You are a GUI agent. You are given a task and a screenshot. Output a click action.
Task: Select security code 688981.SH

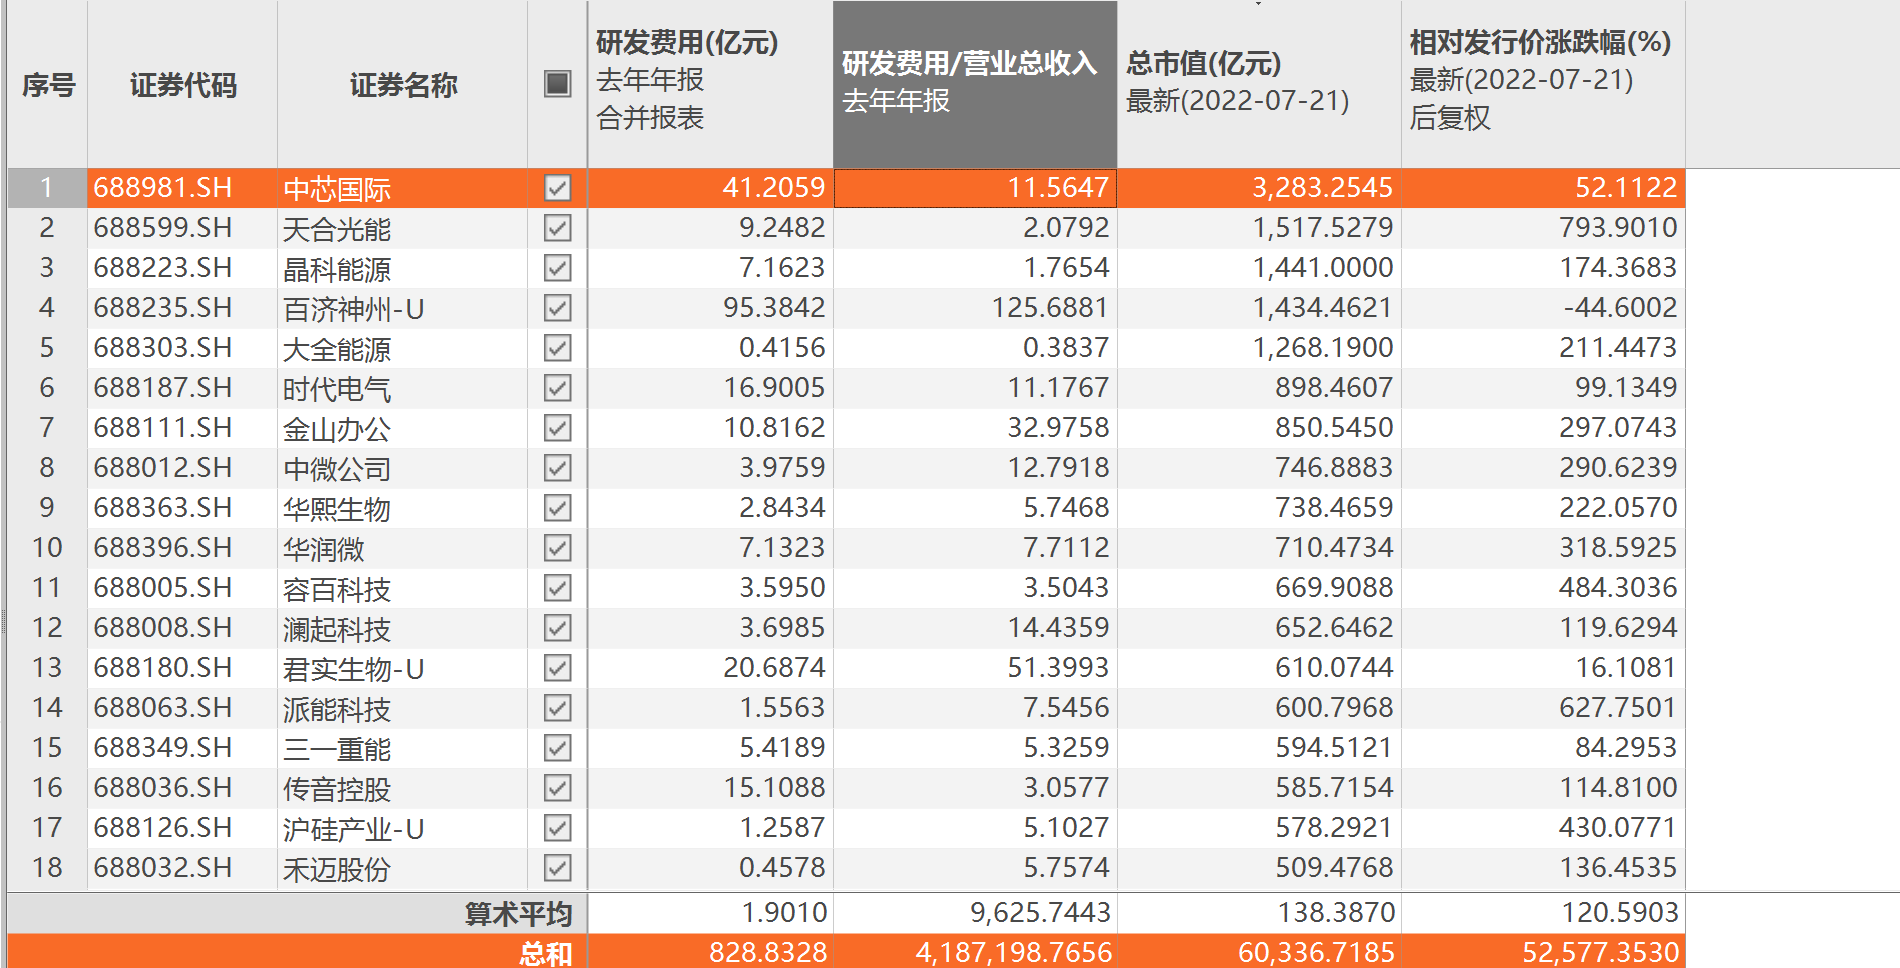tap(163, 188)
